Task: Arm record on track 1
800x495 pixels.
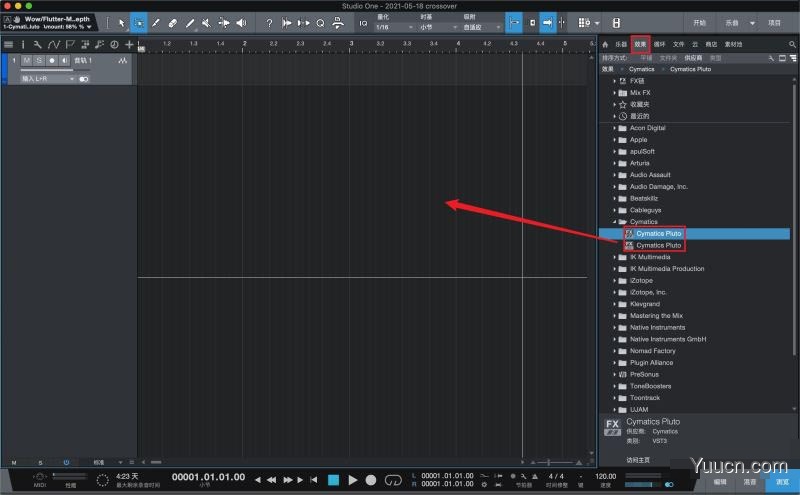Action: coord(52,61)
